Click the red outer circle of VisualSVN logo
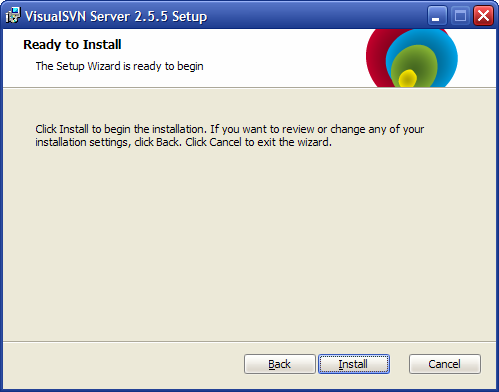This screenshot has height=392, width=499. [376, 57]
